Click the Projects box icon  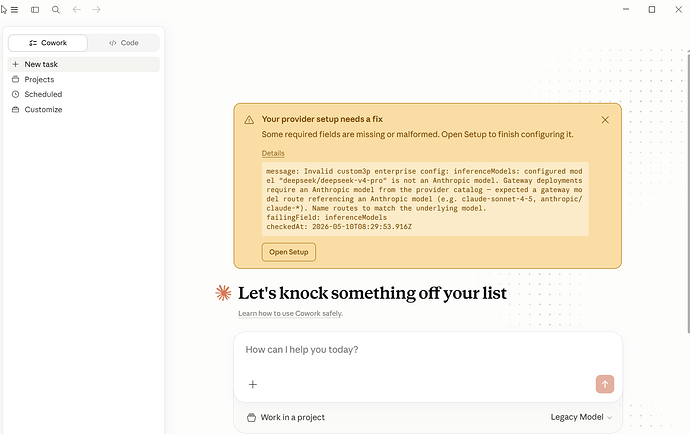click(x=15, y=80)
